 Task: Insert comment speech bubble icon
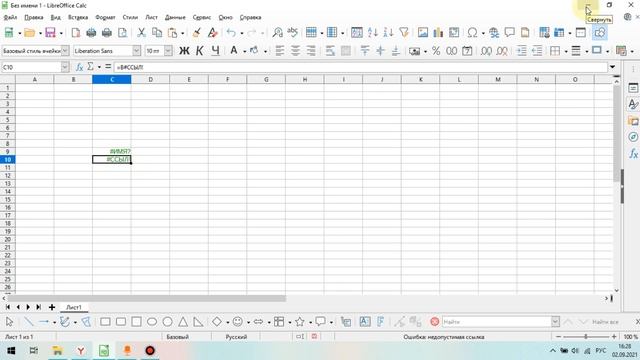509,33
